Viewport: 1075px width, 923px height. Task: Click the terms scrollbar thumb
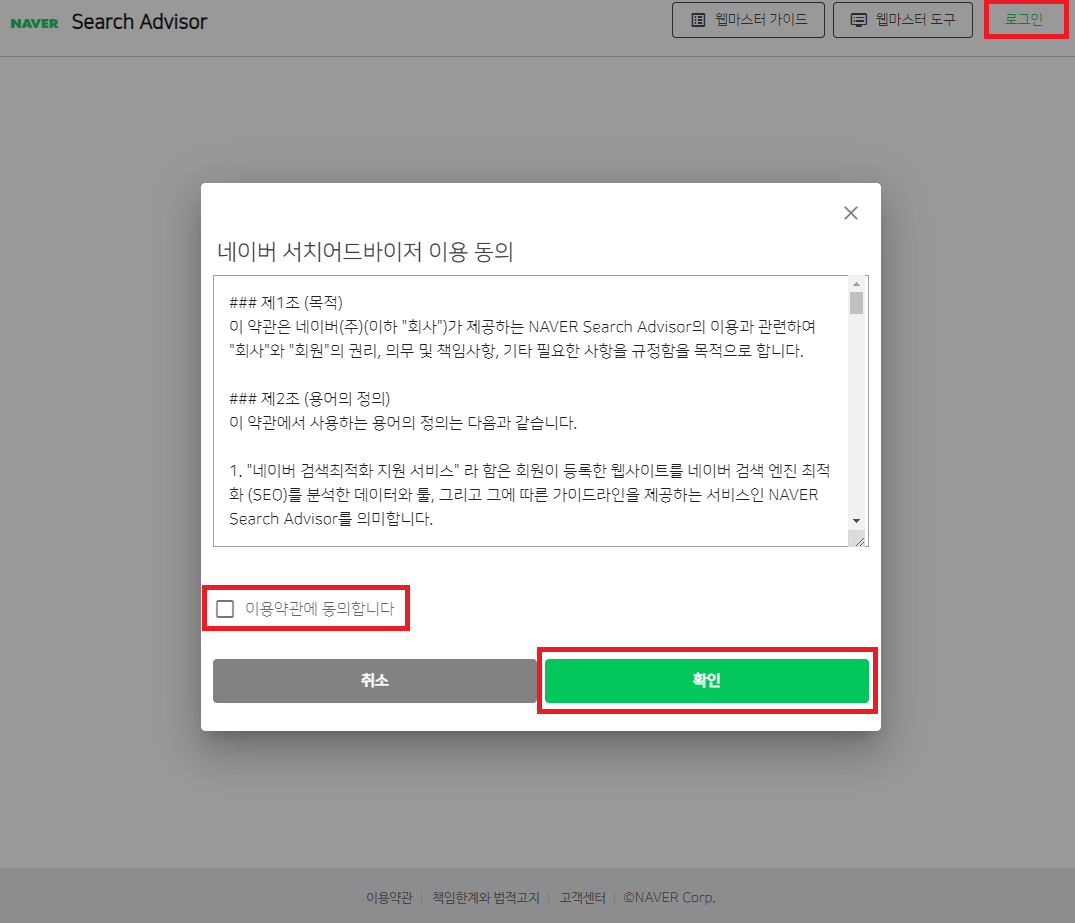pos(856,303)
